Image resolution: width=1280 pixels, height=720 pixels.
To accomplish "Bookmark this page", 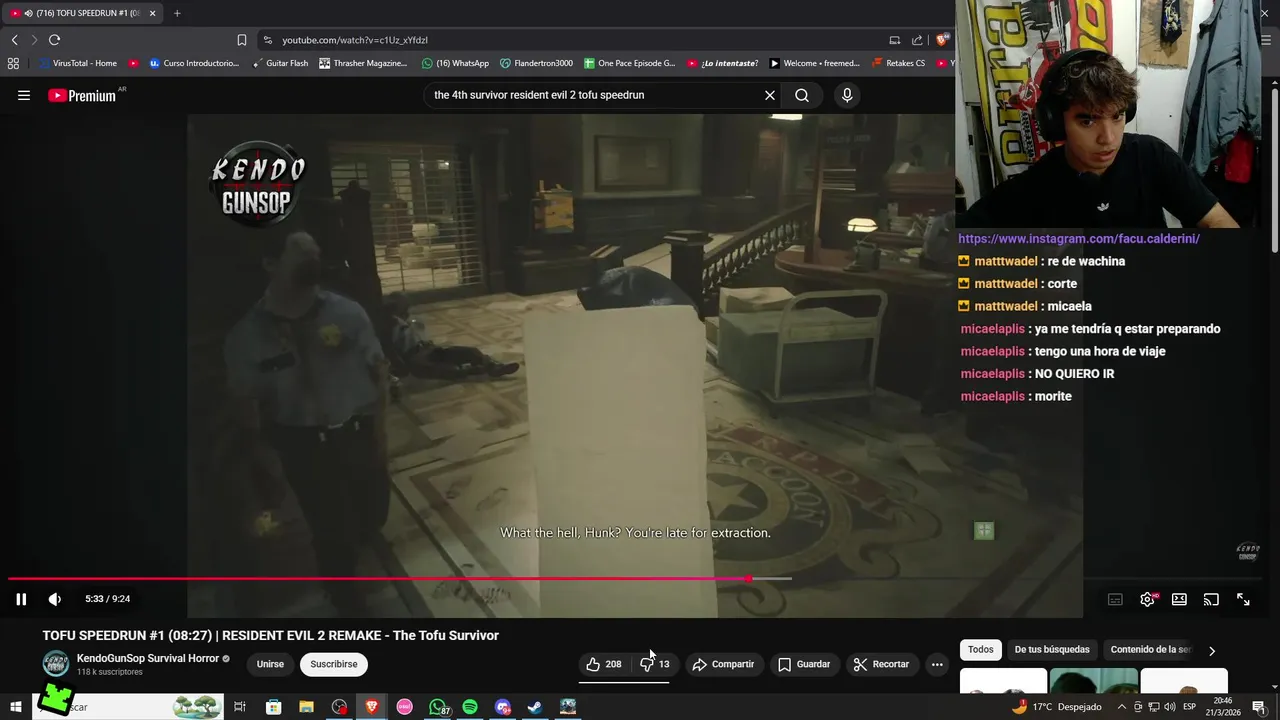I will [x=242, y=40].
